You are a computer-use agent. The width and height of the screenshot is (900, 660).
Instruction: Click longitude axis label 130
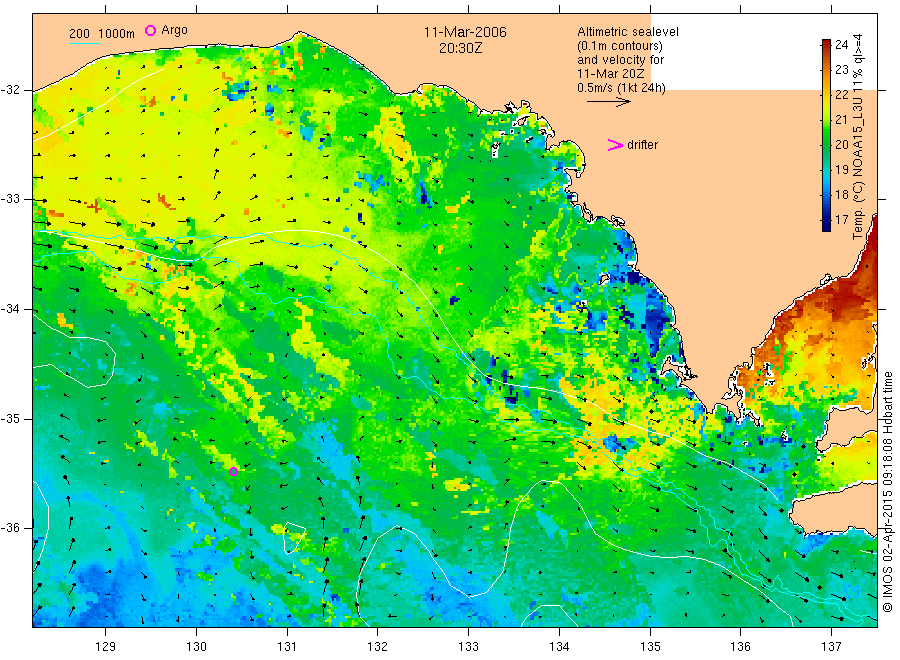click(x=196, y=646)
